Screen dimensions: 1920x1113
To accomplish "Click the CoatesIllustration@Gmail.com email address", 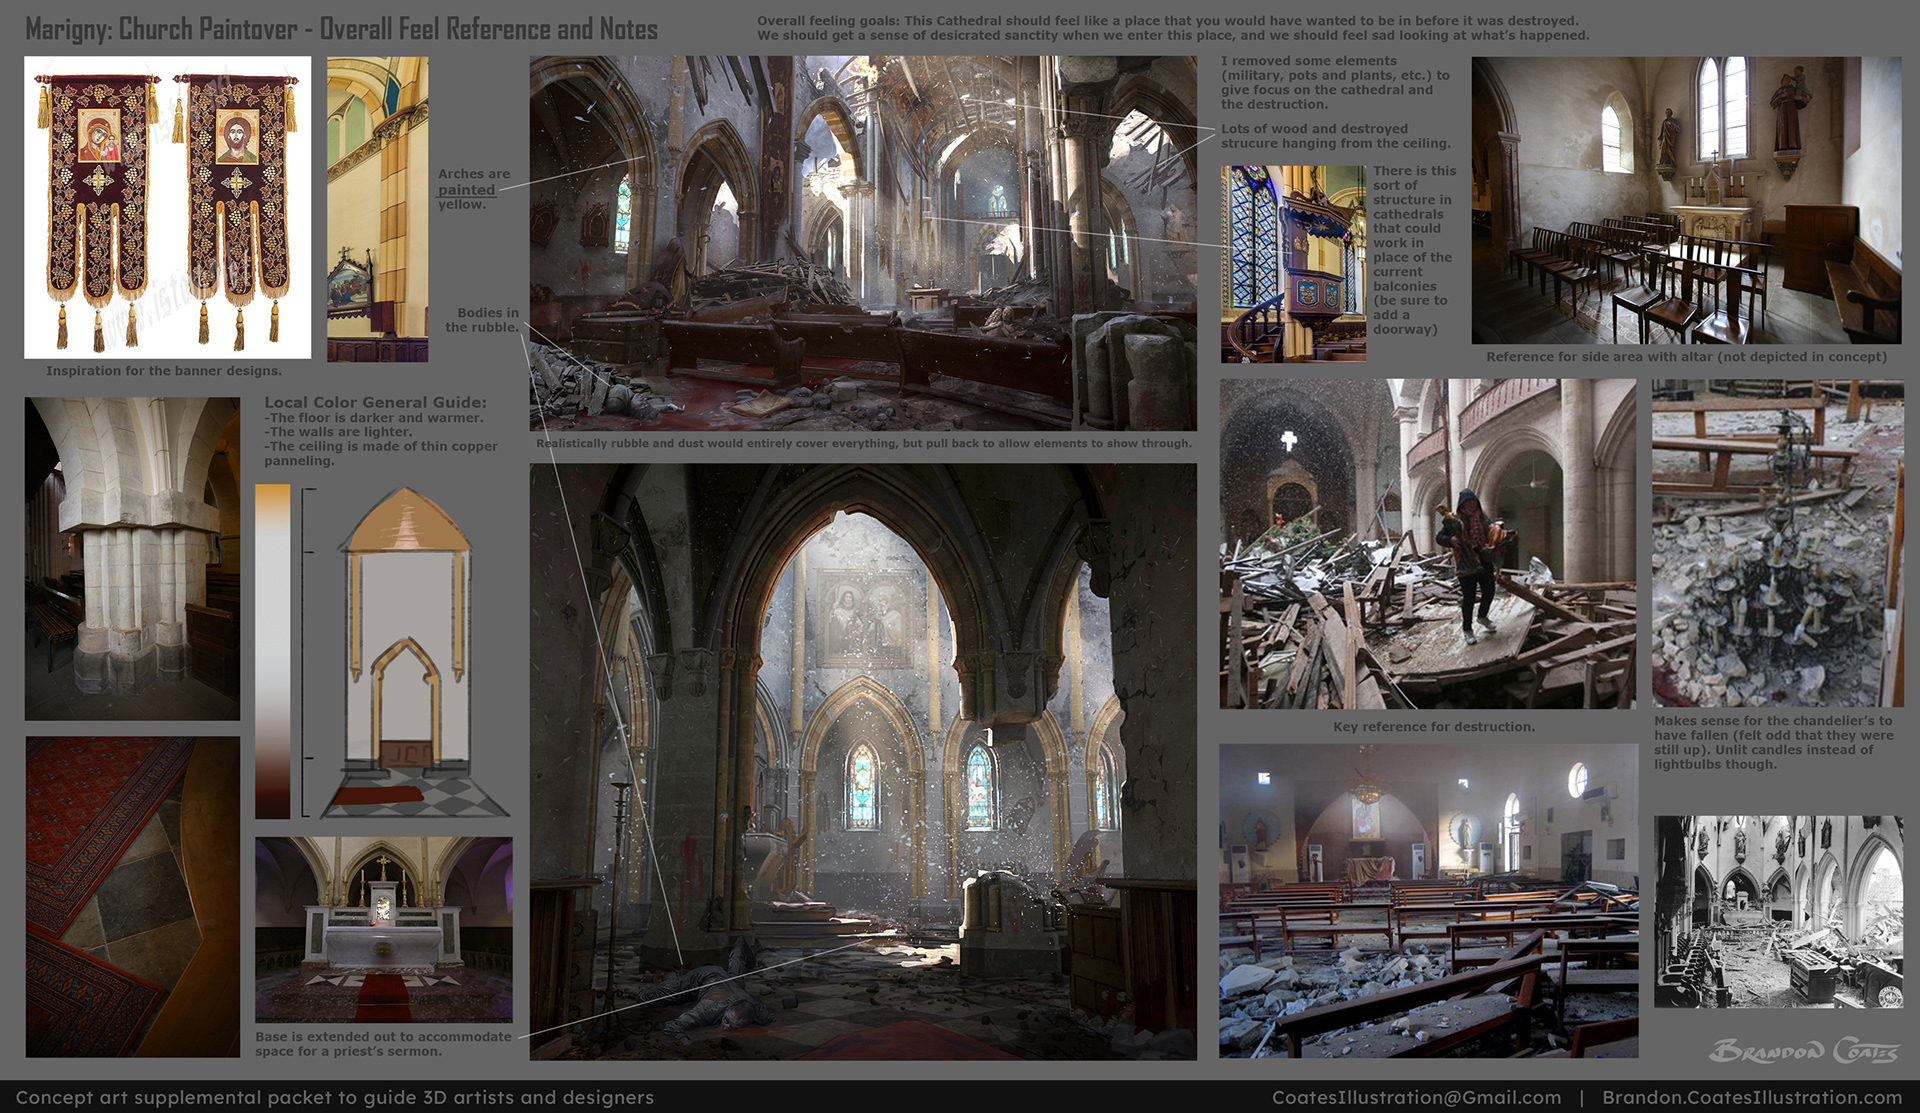I will pyautogui.click(x=1416, y=1097).
